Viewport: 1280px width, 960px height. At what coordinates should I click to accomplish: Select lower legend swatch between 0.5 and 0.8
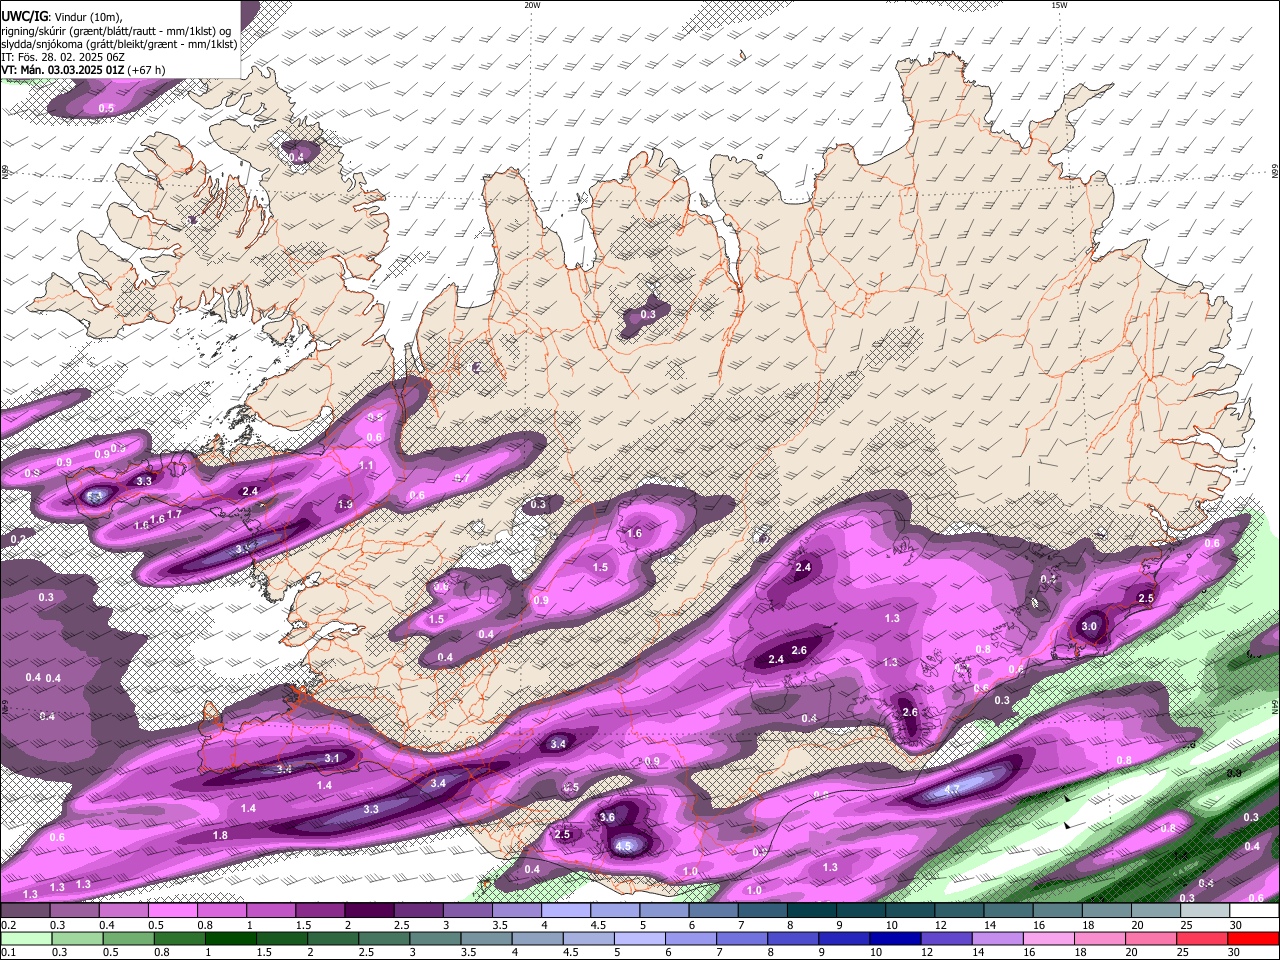pos(128,939)
